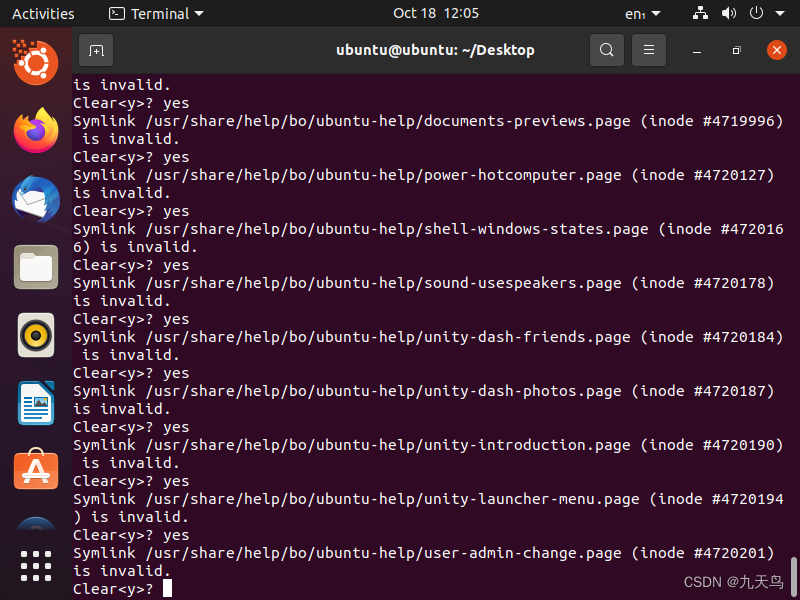Click the terminal scrollbar thumb
The image size is (800, 600).
[x=793, y=577]
